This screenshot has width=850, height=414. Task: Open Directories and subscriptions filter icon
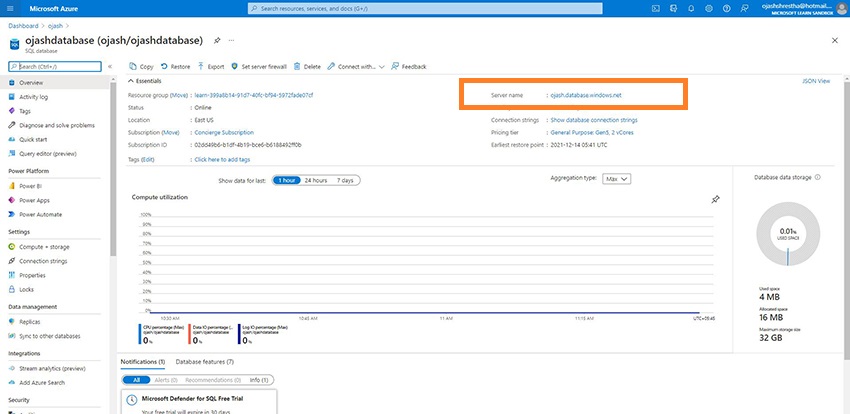pyautogui.click(x=673, y=9)
